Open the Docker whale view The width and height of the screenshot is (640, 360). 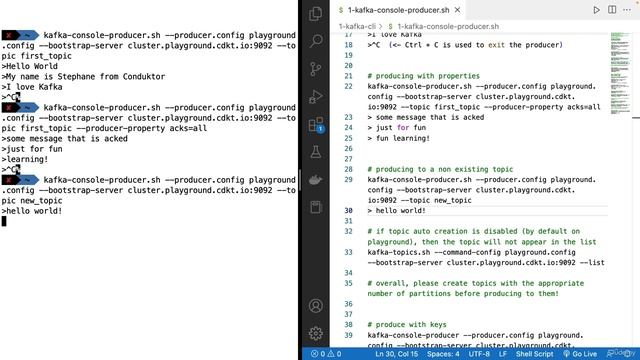pyautogui.click(x=316, y=180)
